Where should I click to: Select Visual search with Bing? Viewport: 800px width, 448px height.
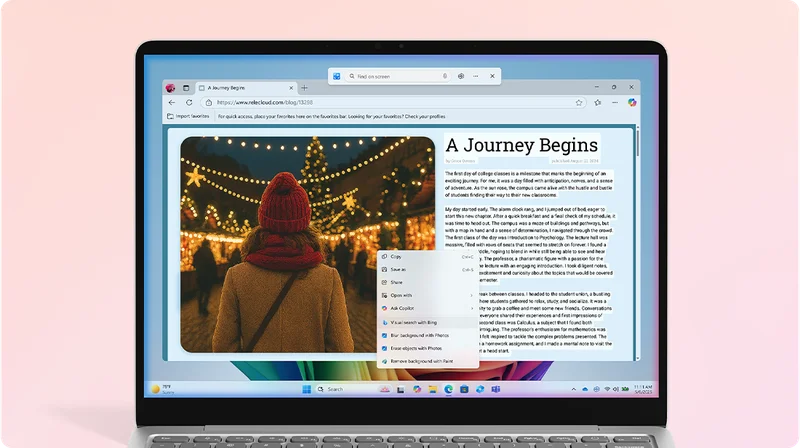(x=428, y=322)
